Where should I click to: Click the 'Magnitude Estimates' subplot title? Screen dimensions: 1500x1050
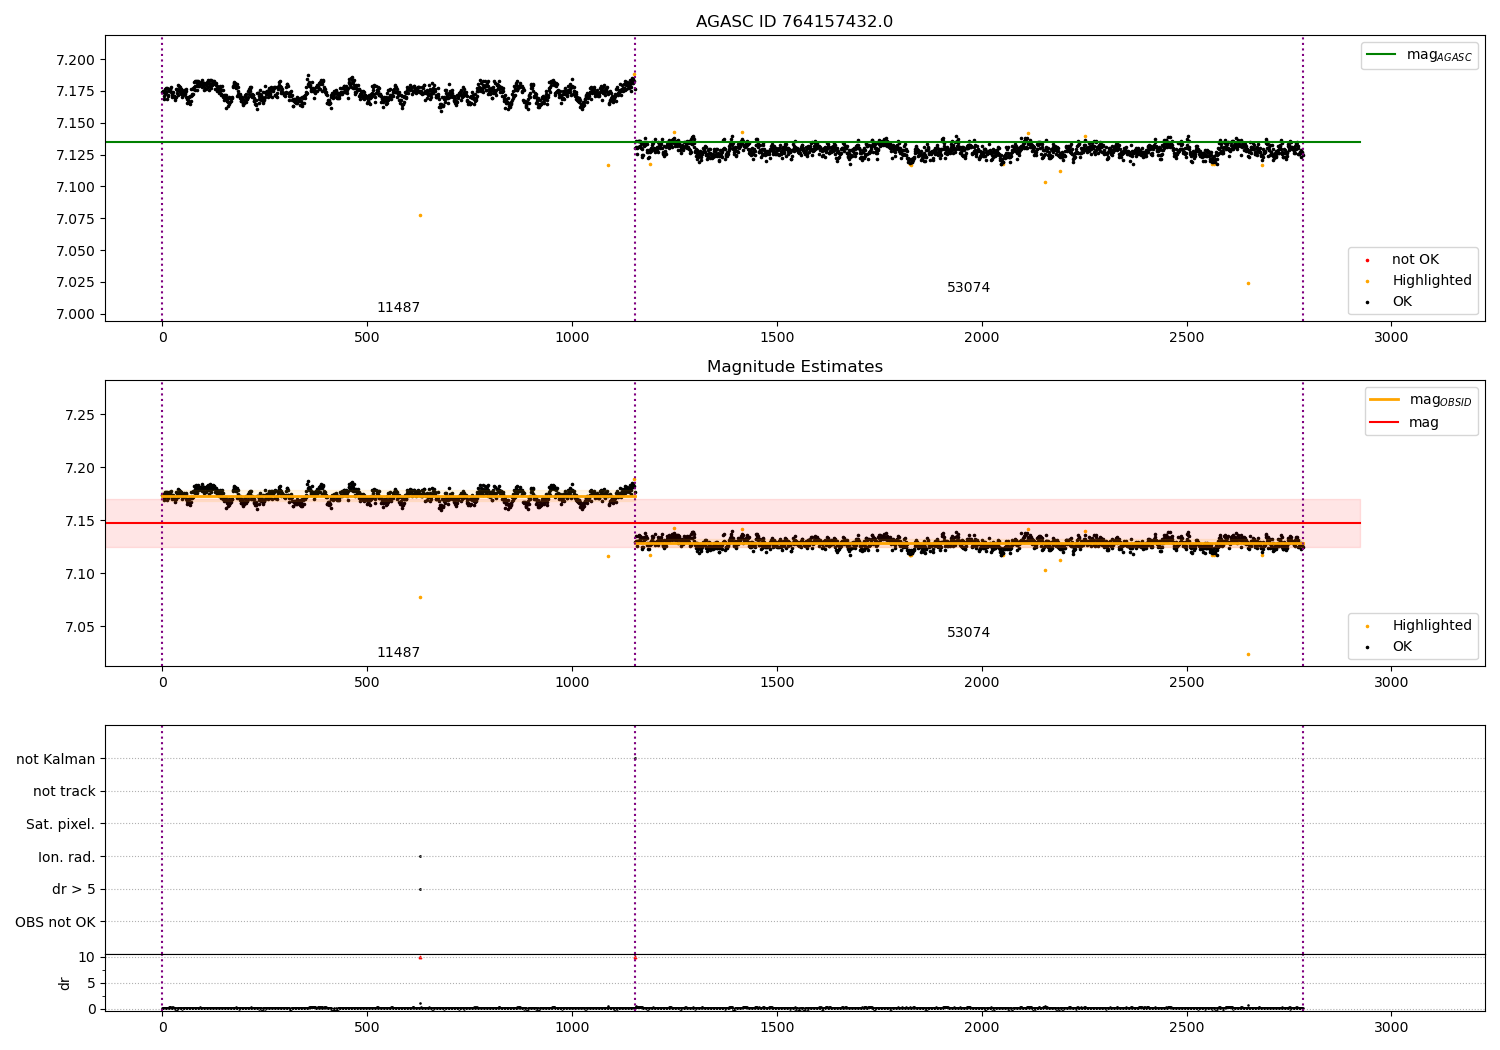[794, 367]
